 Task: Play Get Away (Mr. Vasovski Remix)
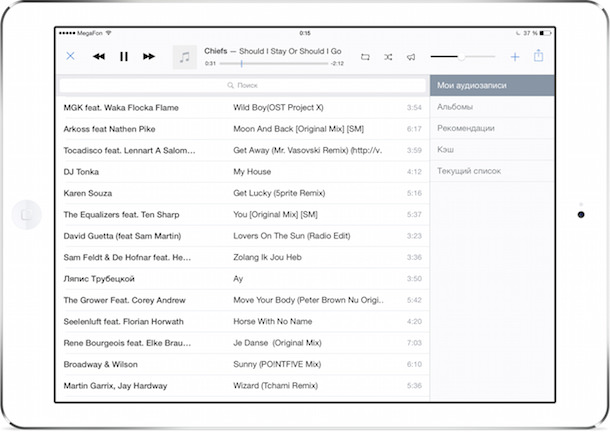point(307,151)
